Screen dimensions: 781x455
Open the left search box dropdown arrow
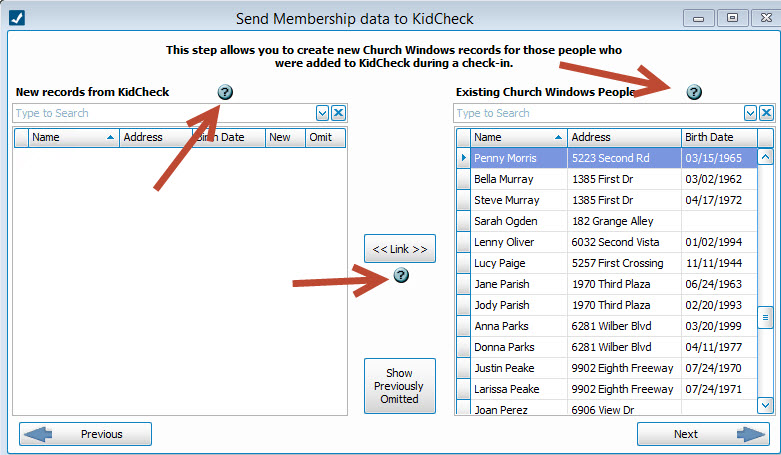click(323, 113)
